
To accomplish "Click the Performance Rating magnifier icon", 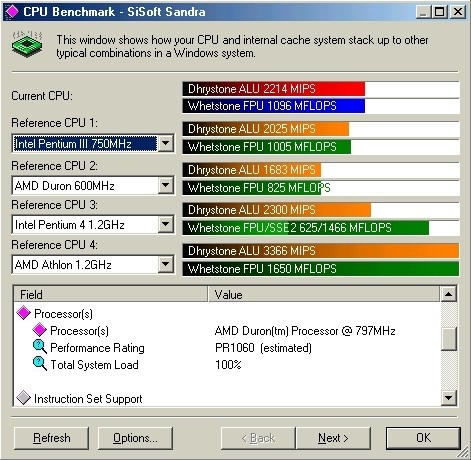I will pyautogui.click(x=40, y=347).
